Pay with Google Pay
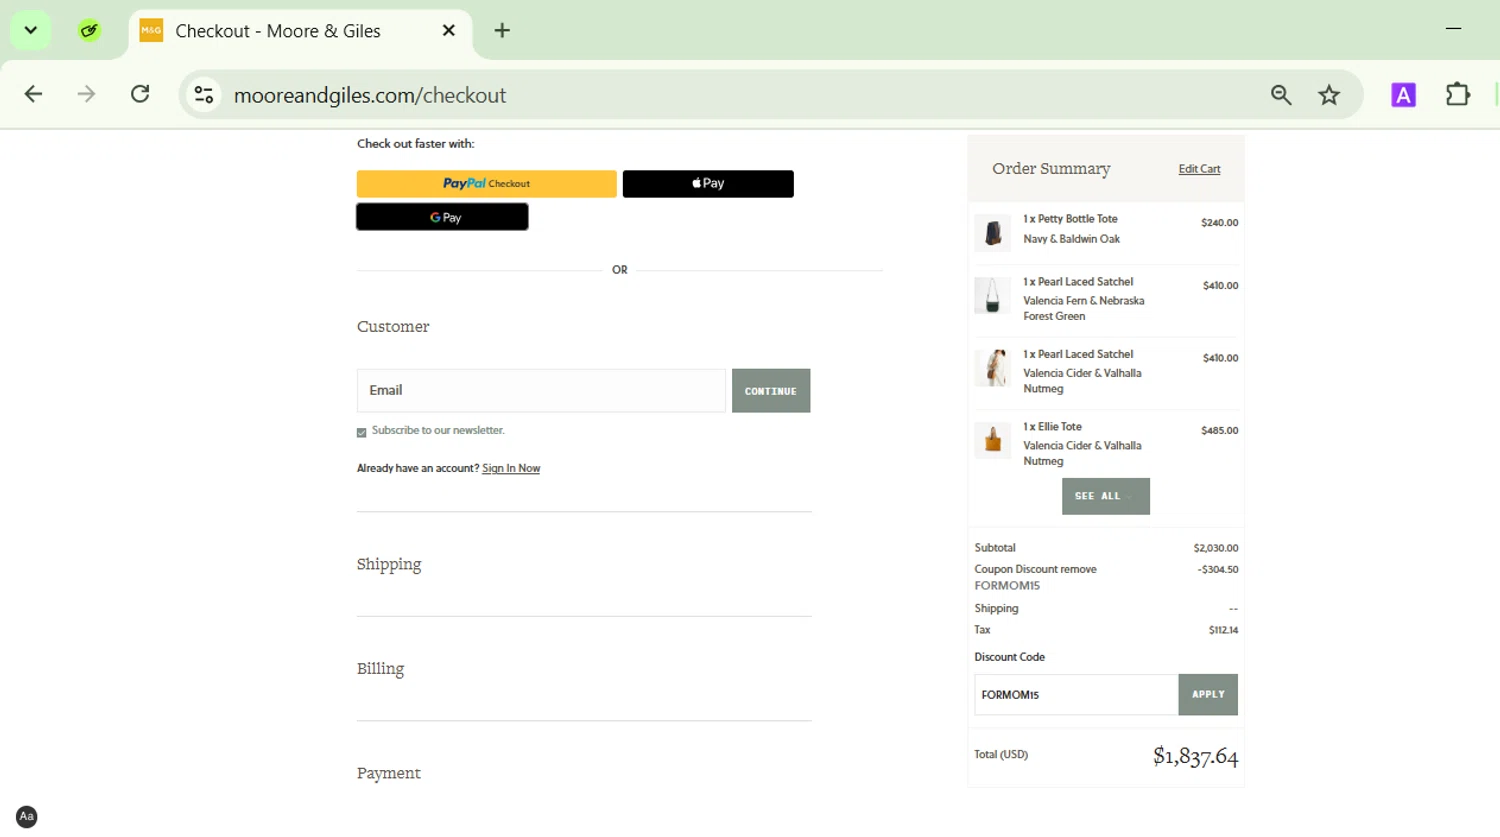Image resolution: width=1500 pixels, height=837 pixels. [x=442, y=217]
